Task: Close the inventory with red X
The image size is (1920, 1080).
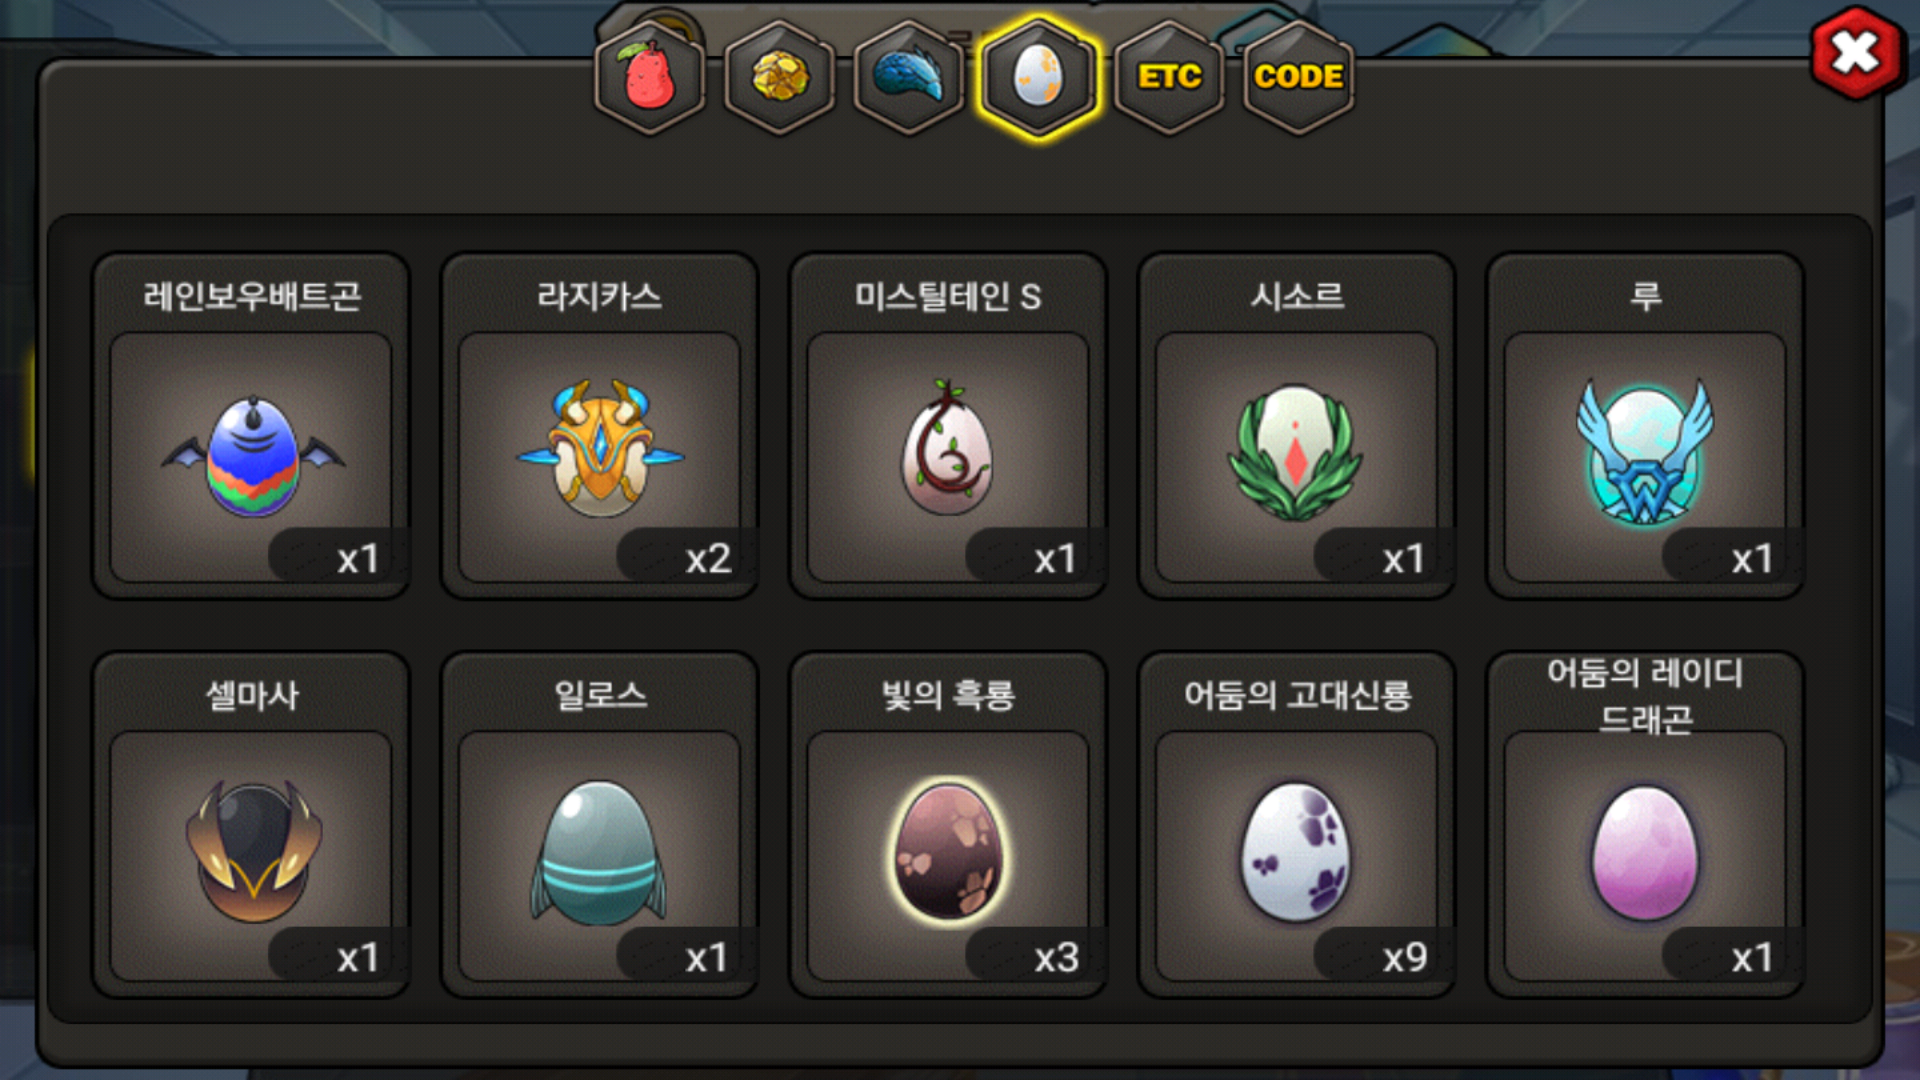Action: click(x=1856, y=53)
